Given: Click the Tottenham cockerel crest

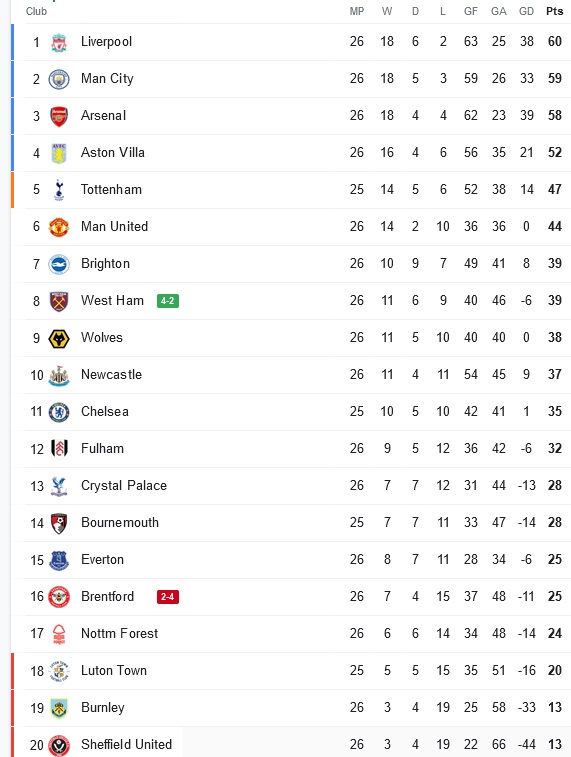Looking at the screenshot, I should click(x=59, y=190).
